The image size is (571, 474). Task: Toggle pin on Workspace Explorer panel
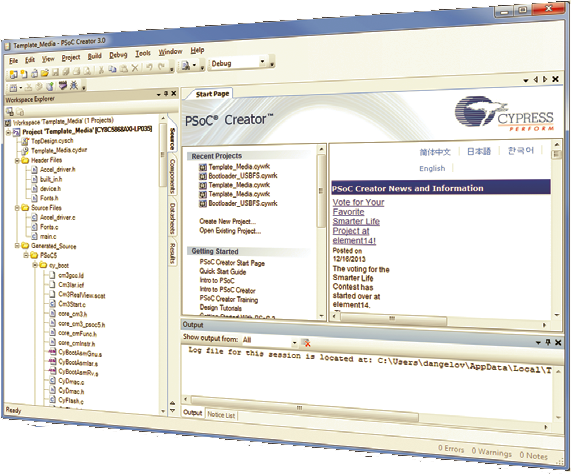tap(166, 94)
